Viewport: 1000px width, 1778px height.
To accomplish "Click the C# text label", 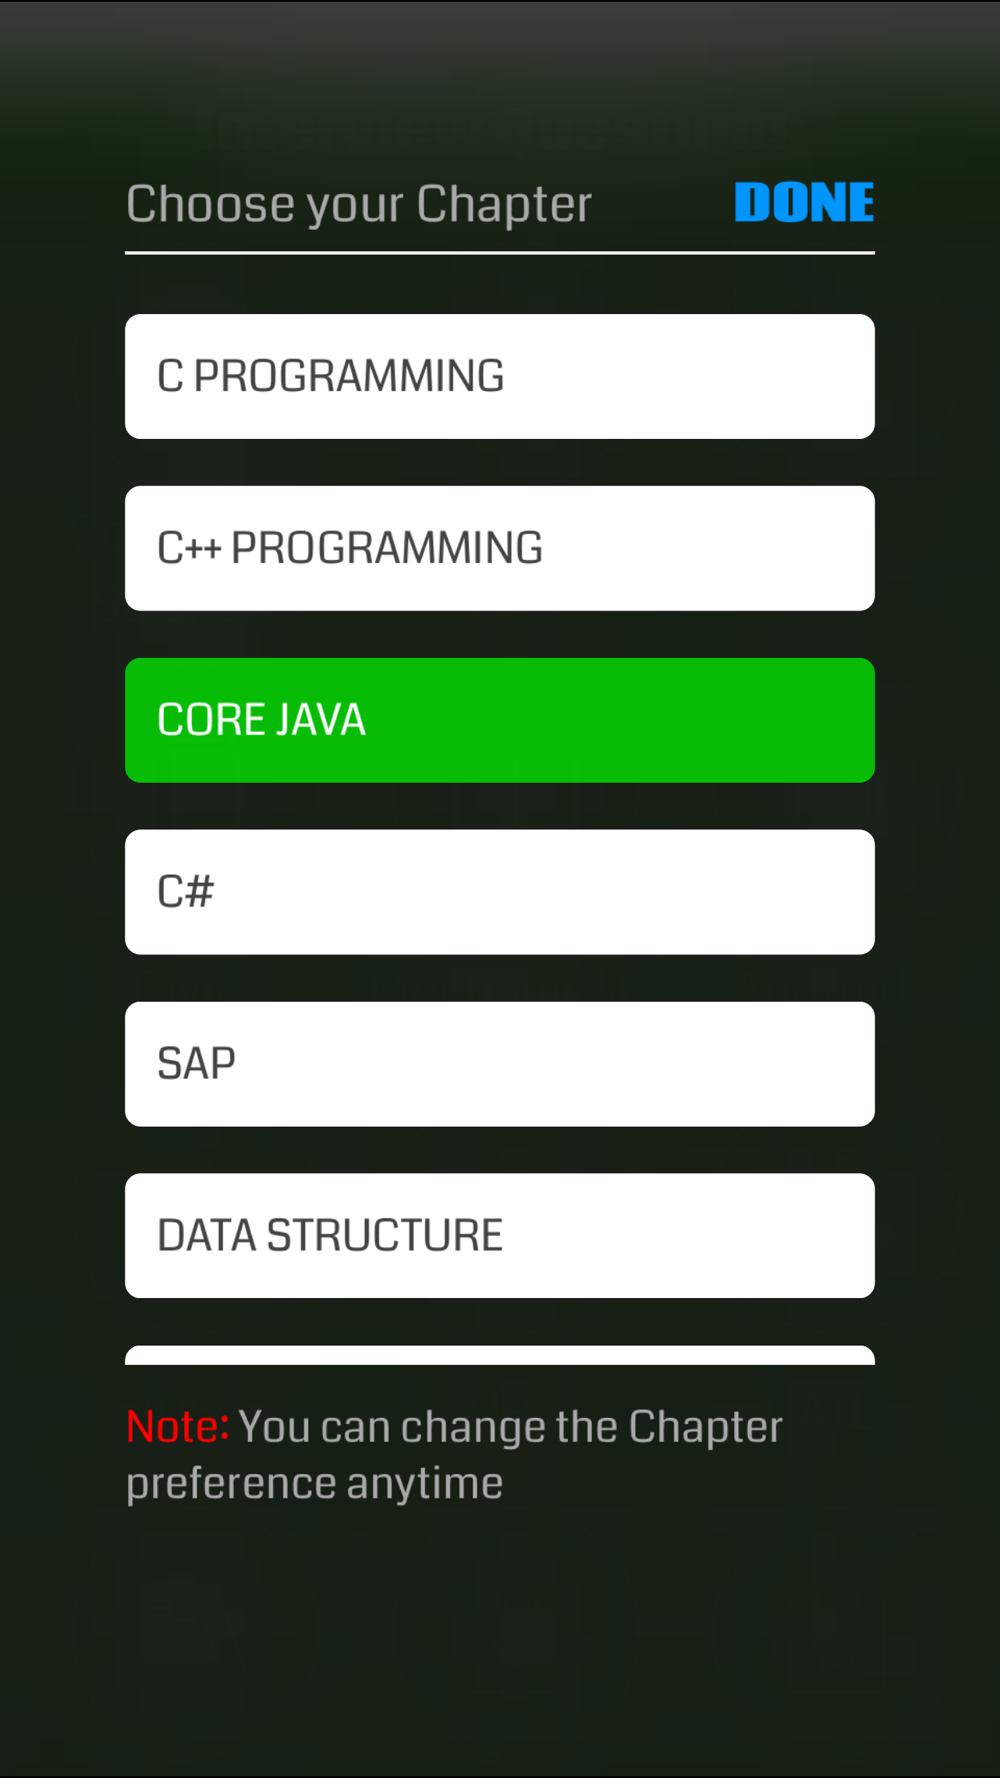I will click(x=186, y=892).
